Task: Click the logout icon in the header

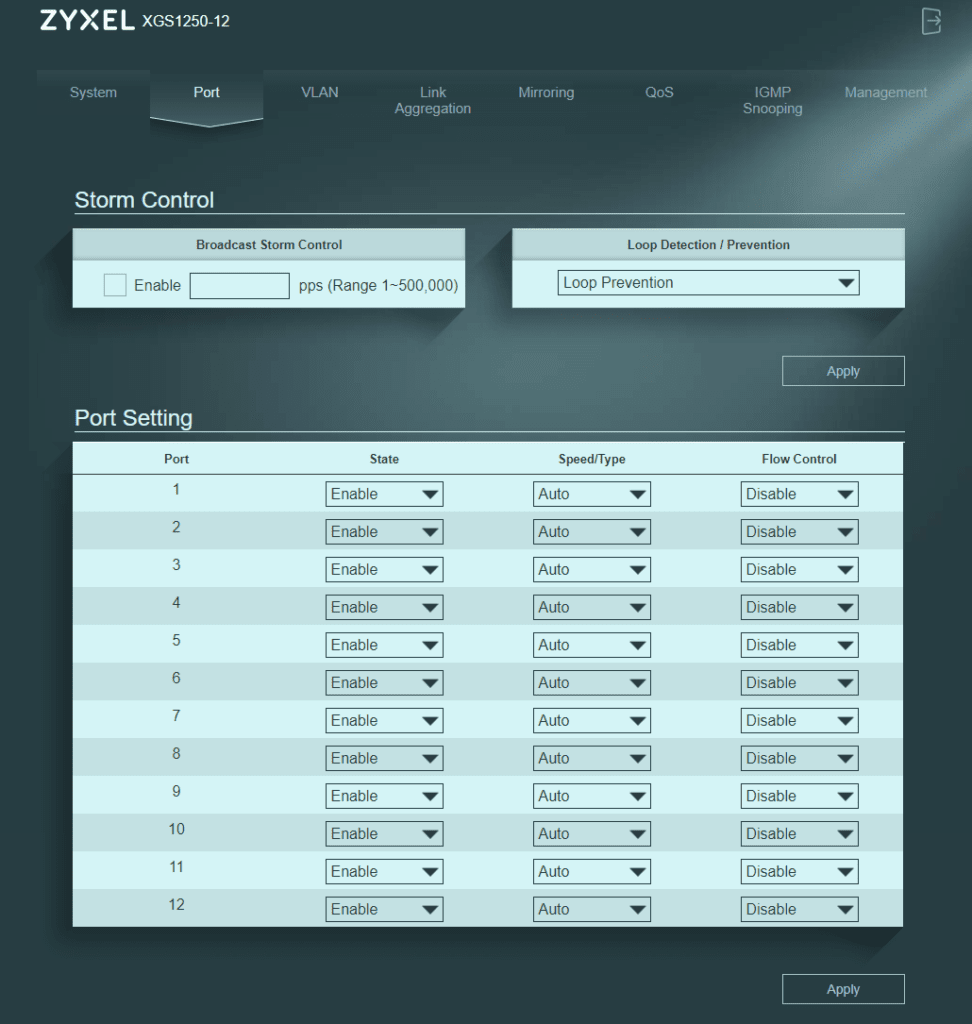Action: (931, 21)
